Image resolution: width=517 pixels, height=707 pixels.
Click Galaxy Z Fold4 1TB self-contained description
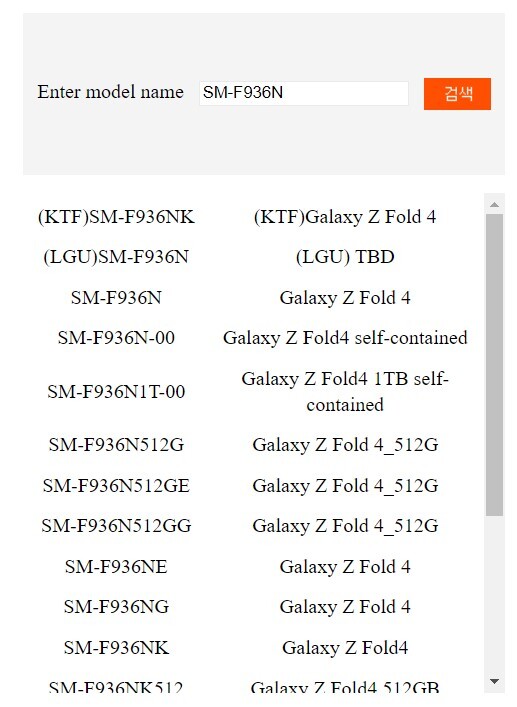pyautogui.click(x=345, y=391)
